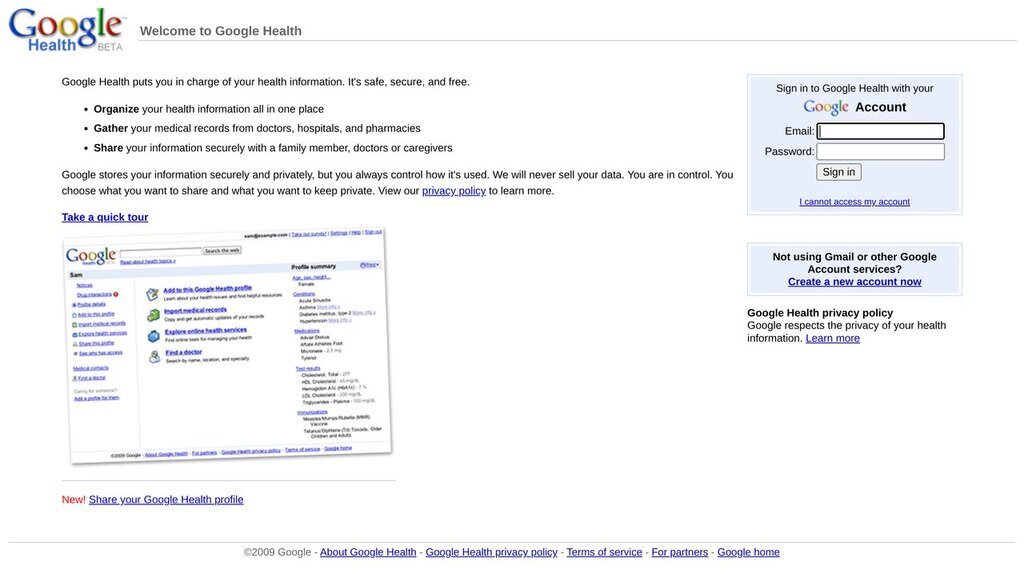This screenshot has width=1024, height=574.
Task: Click 'Create a new account now'
Action: pos(854,282)
